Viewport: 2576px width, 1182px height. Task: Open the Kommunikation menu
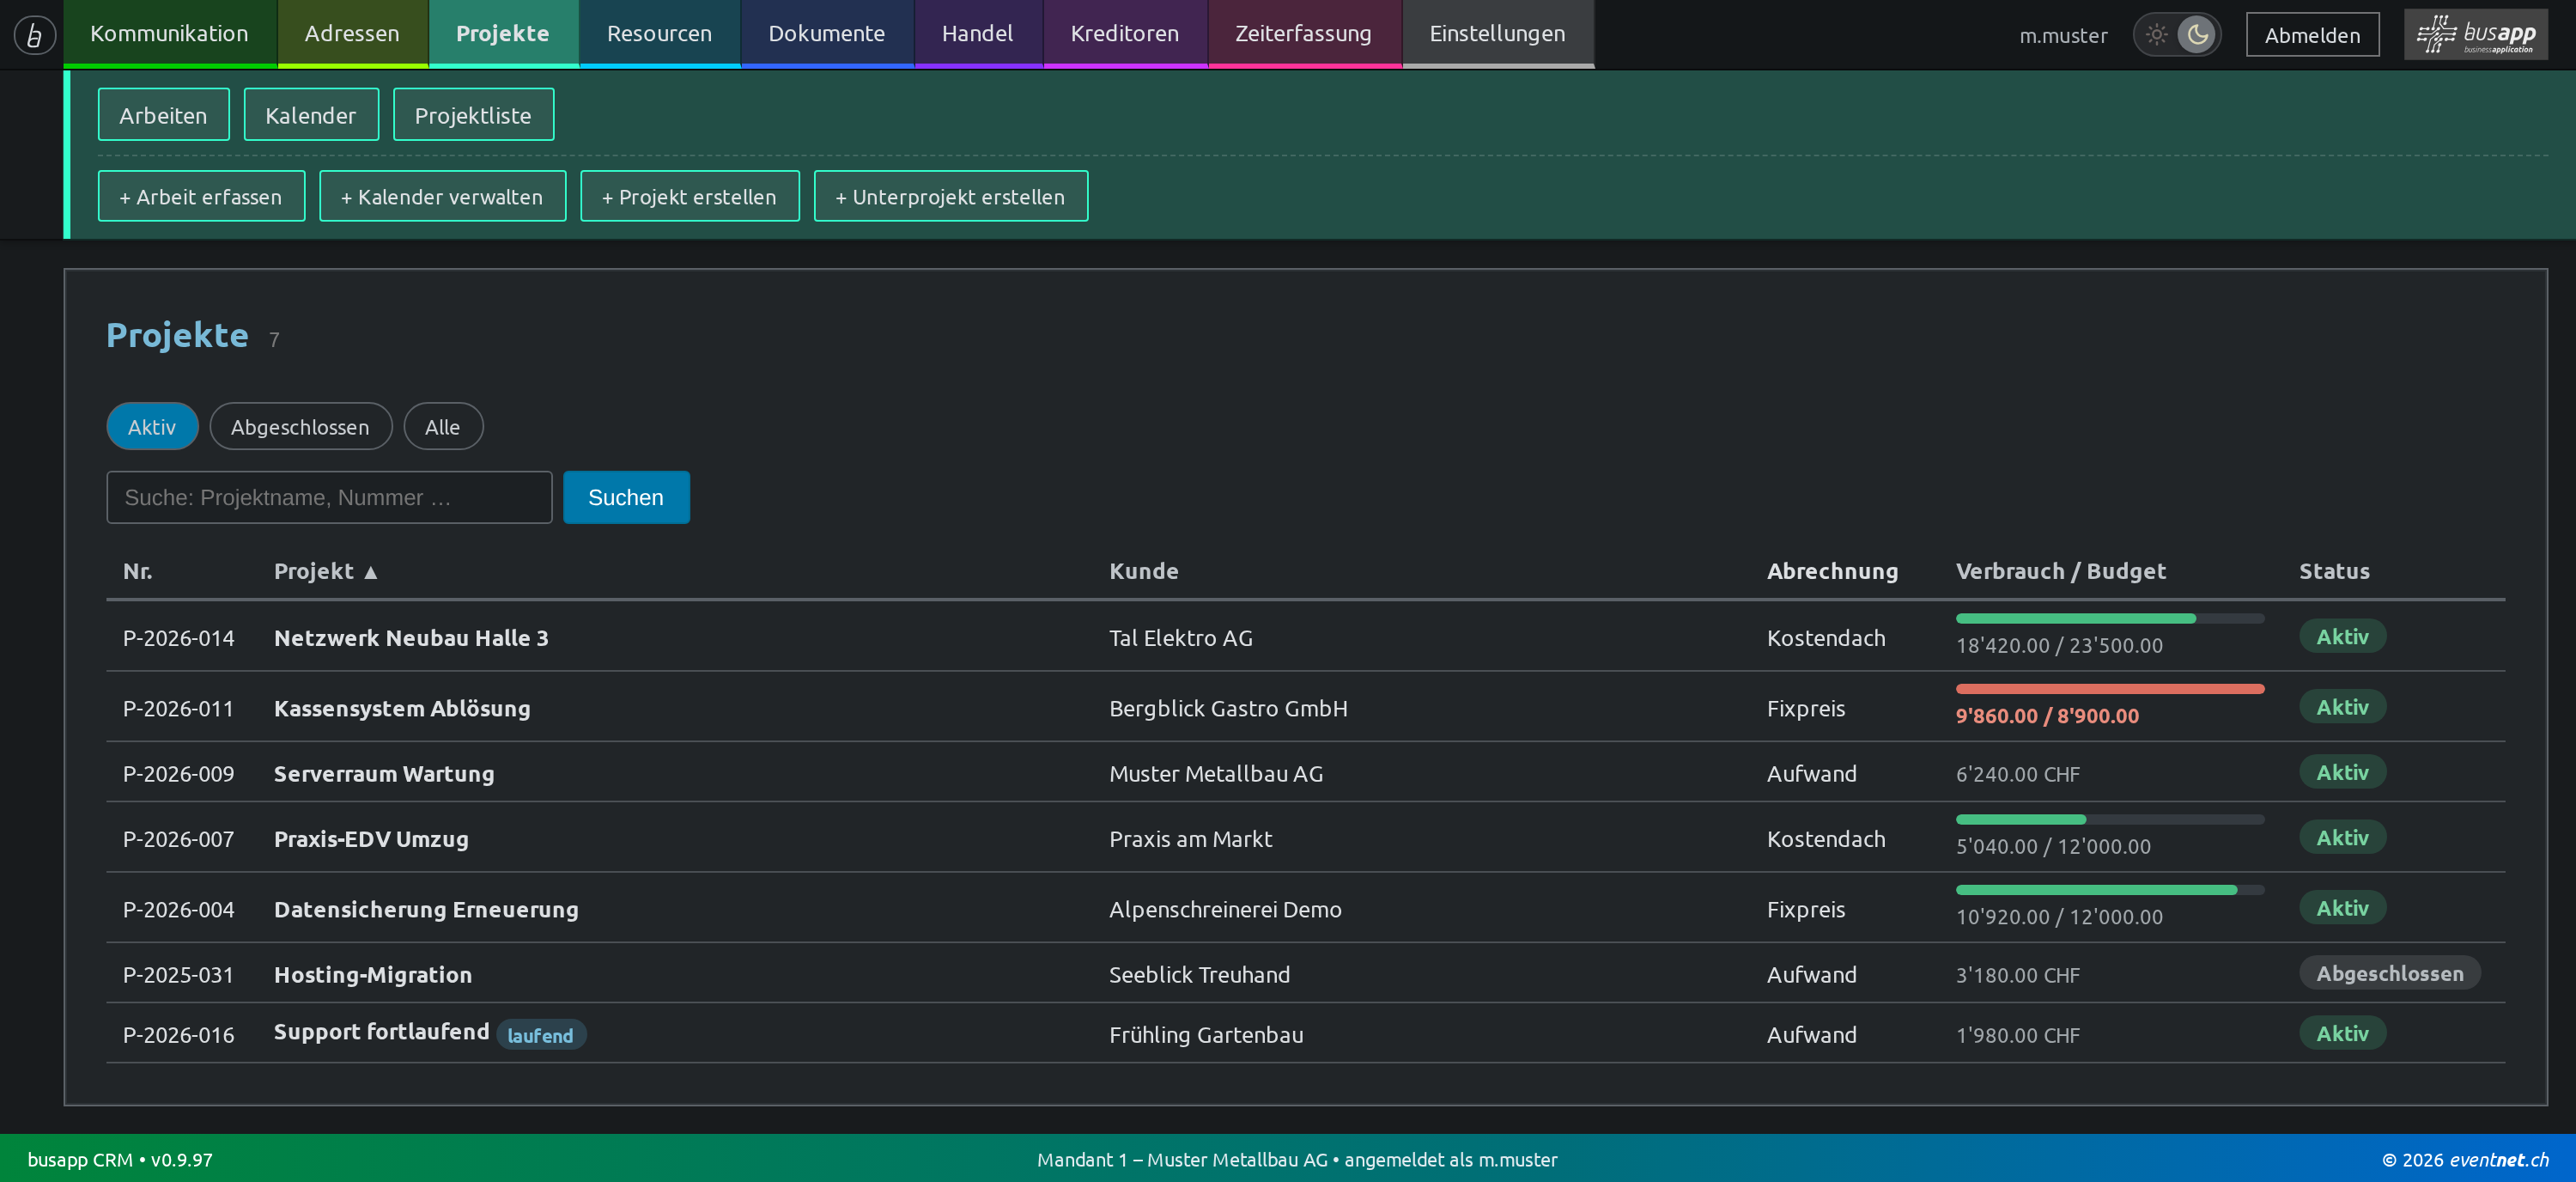click(169, 34)
